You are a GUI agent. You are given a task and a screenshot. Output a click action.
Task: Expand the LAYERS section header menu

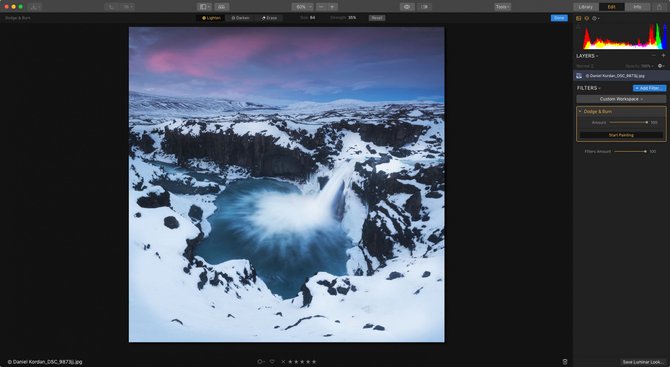click(587, 56)
